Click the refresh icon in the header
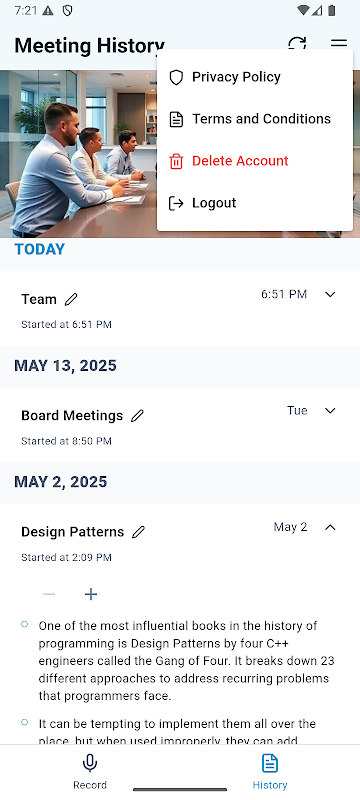 coord(297,43)
